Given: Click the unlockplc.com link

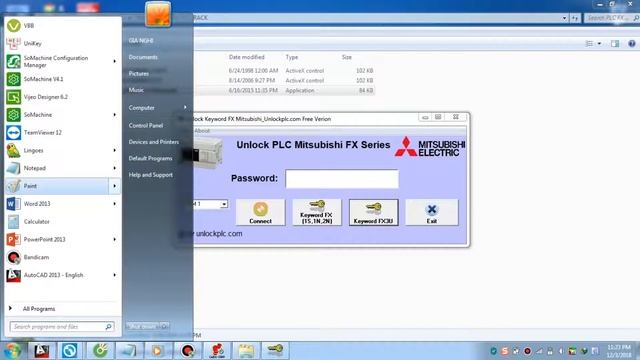Looking at the screenshot, I should click(x=219, y=234).
